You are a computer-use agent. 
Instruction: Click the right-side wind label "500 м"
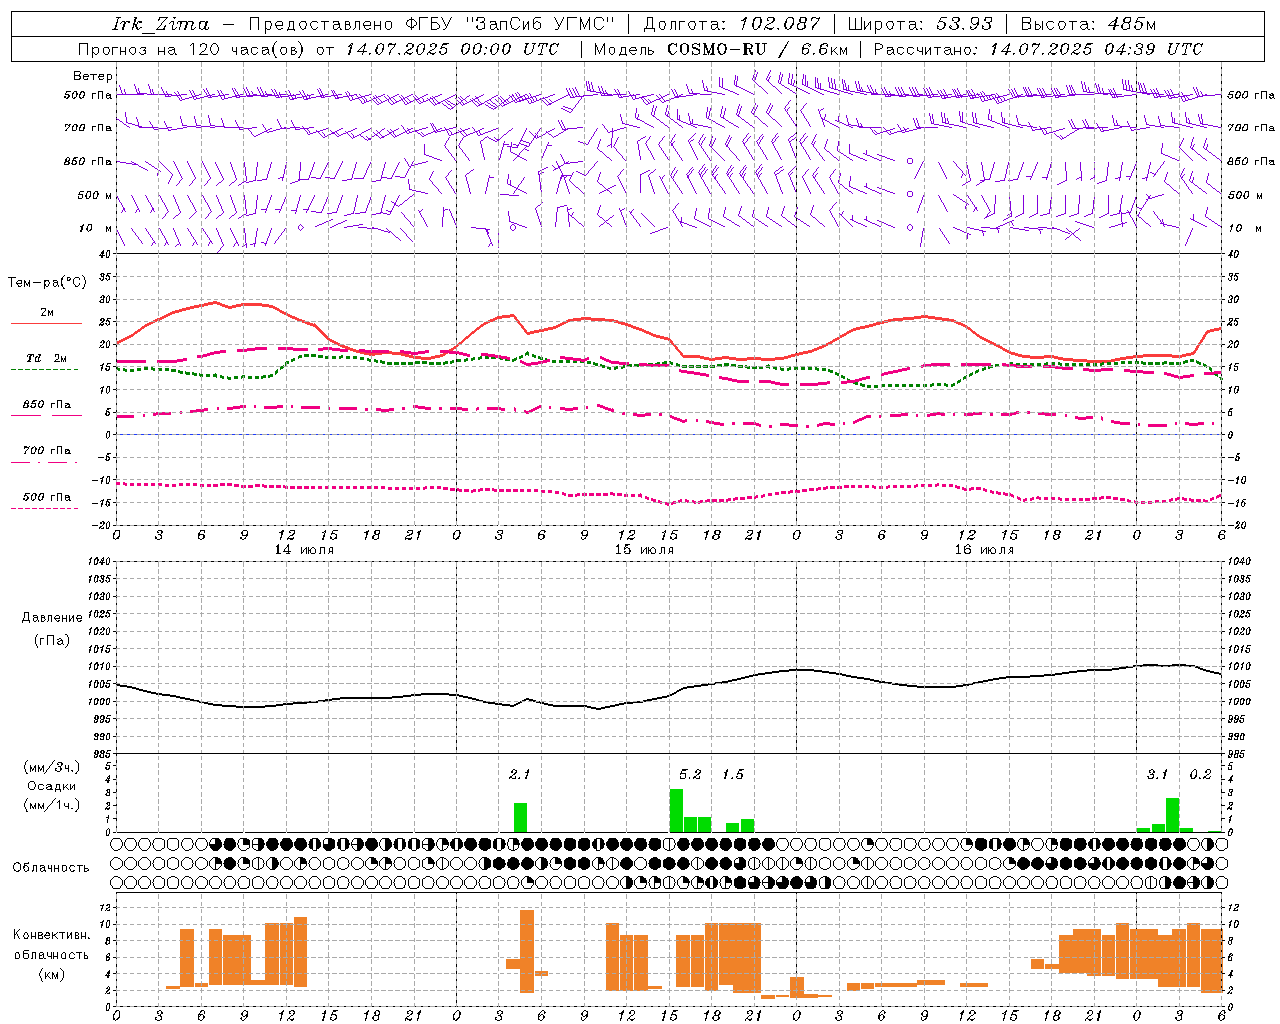point(1245,195)
